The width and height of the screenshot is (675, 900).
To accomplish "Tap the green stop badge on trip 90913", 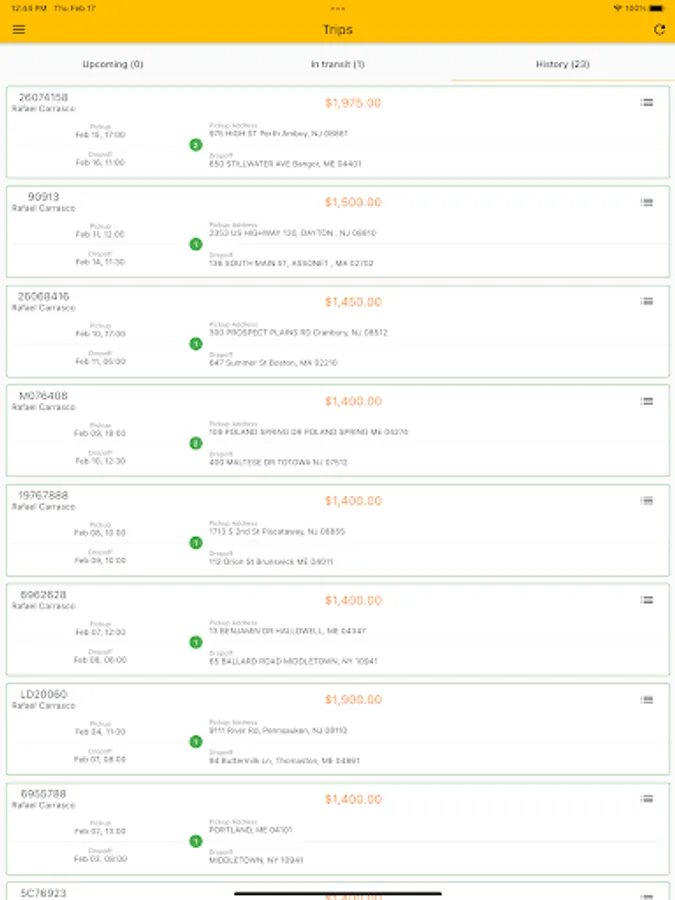I will coord(196,244).
